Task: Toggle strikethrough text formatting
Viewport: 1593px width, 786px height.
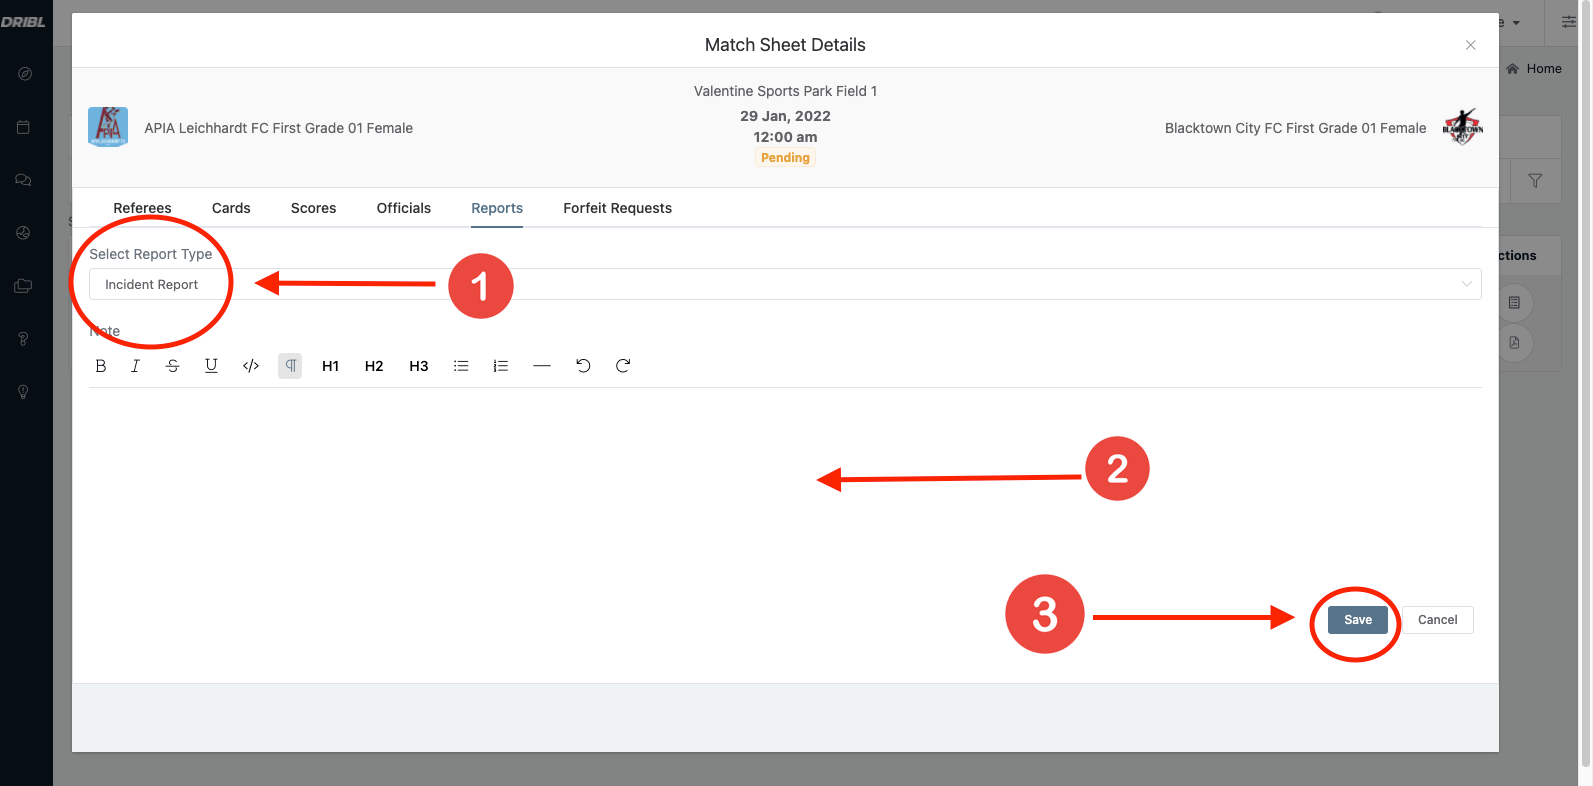Action: coord(173,366)
